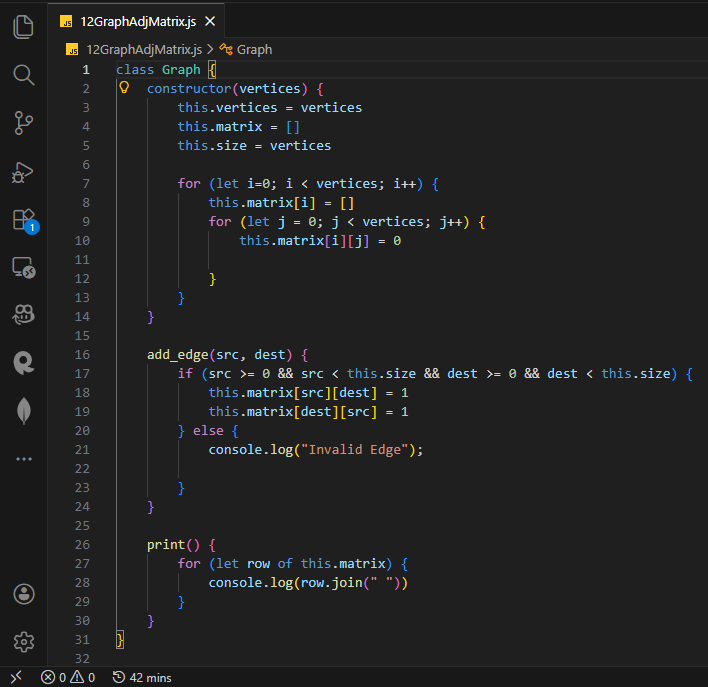Click the warning triangle icon in status bar
The image size is (708, 687).
pos(77,677)
